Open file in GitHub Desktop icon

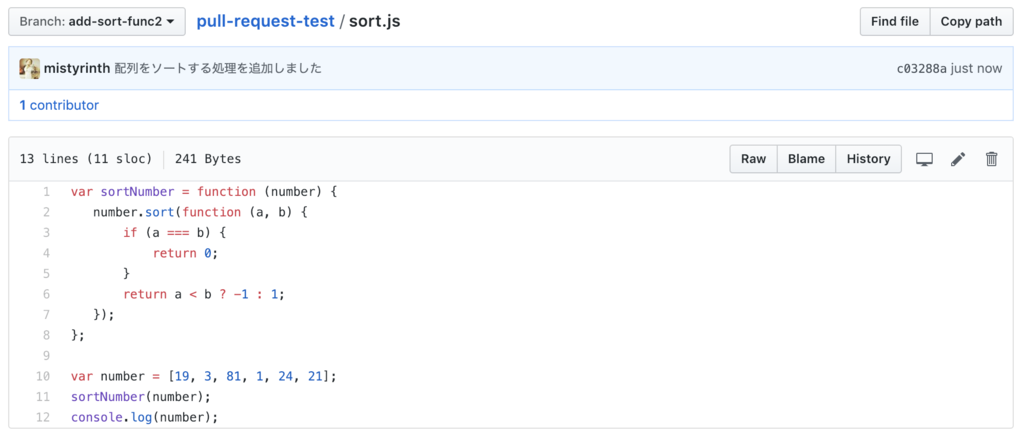[925, 159]
